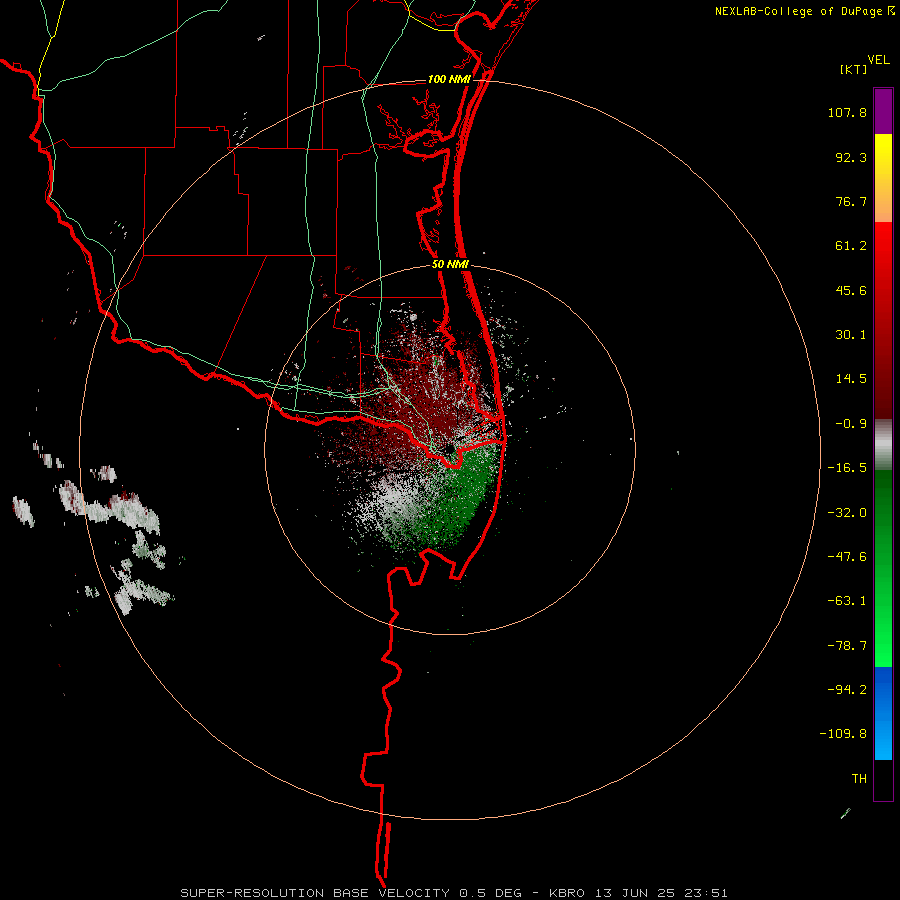Click the [KT] units label
900x900 pixels.
coord(853,69)
